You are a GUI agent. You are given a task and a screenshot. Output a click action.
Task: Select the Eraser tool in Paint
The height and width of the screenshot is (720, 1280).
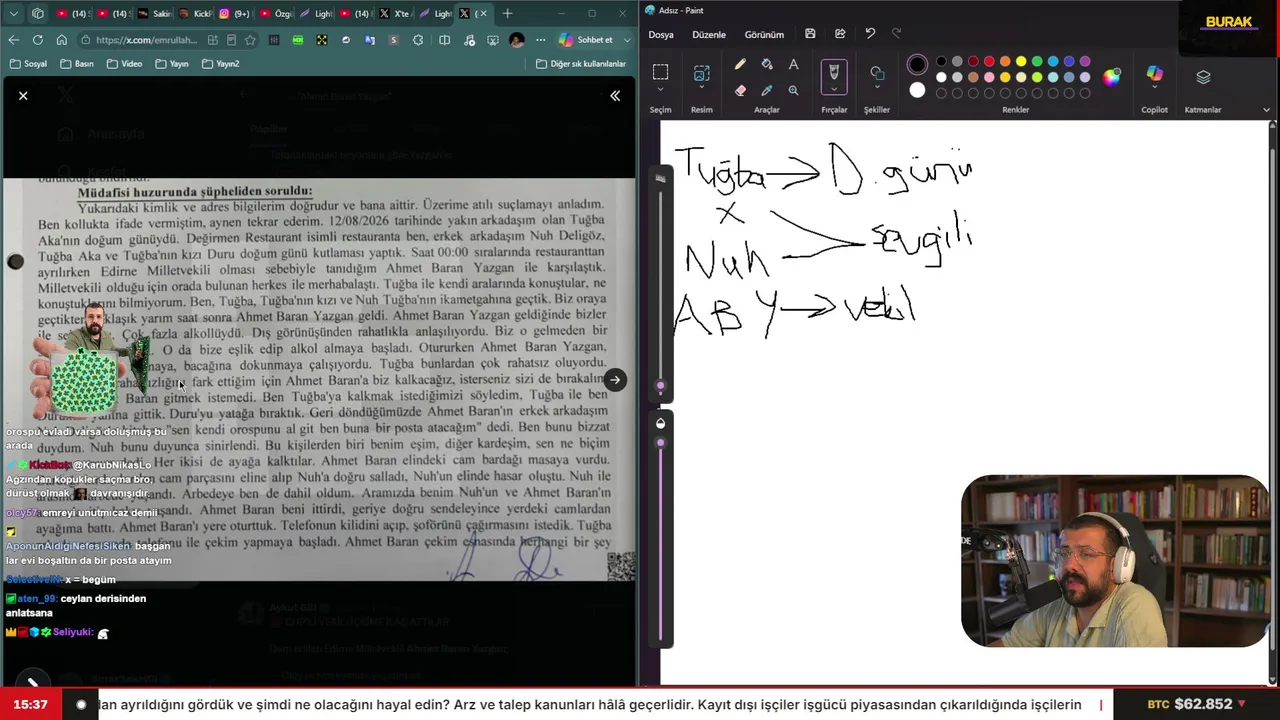click(740, 90)
